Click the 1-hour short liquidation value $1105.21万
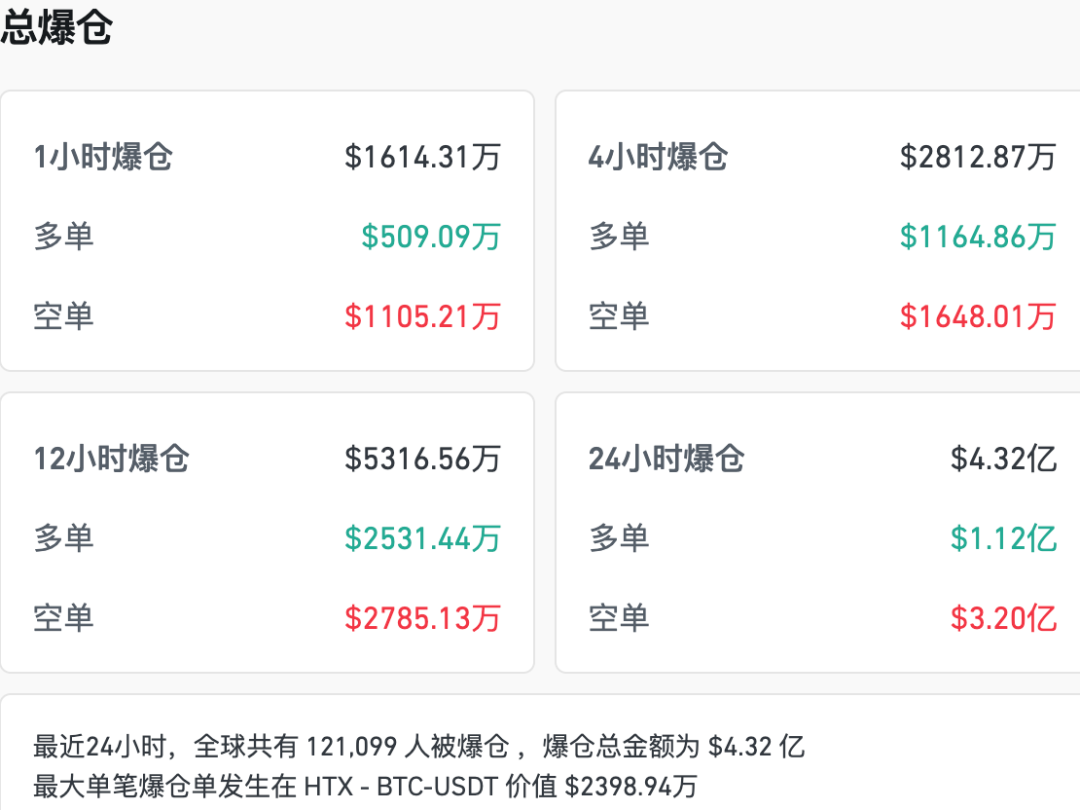Image resolution: width=1080 pixels, height=810 pixels. coord(422,317)
